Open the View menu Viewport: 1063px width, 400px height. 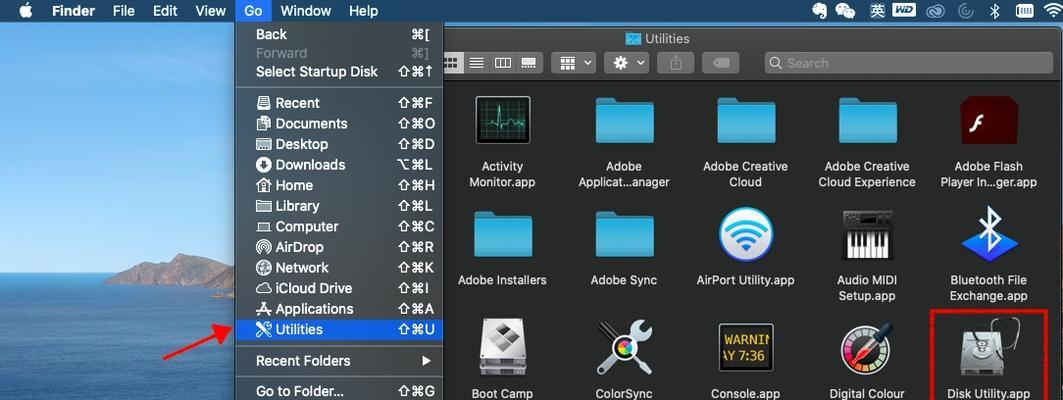pyautogui.click(x=210, y=11)
